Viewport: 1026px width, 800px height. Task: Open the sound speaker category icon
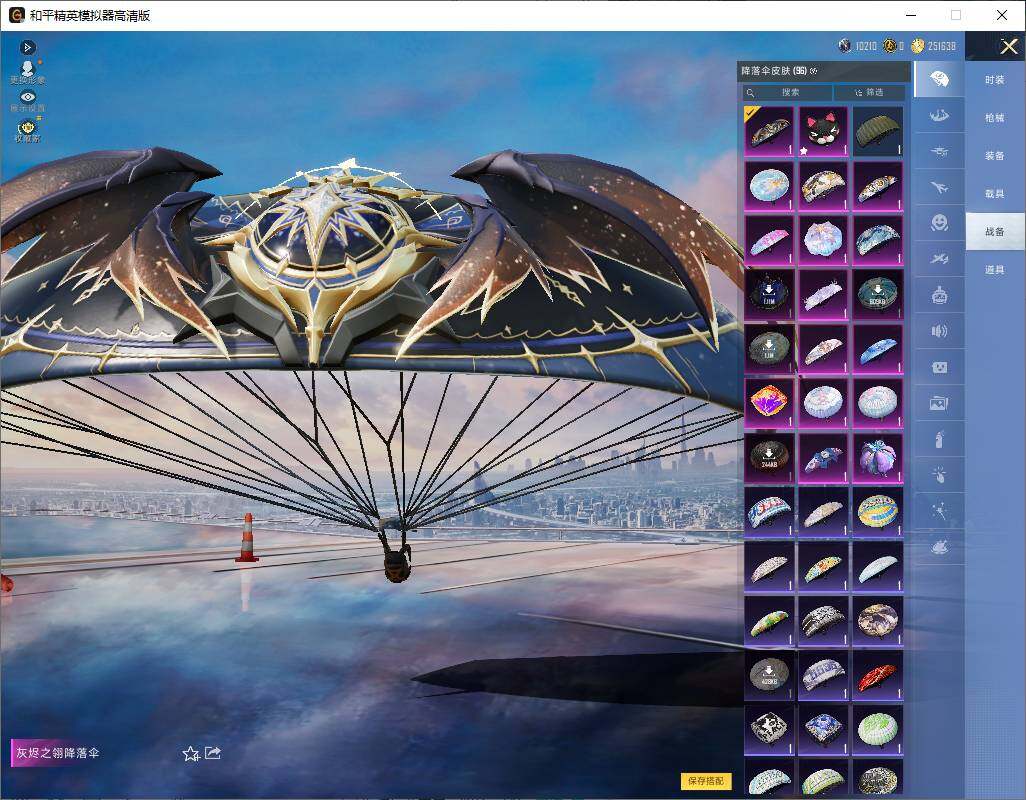pos(939,331)
